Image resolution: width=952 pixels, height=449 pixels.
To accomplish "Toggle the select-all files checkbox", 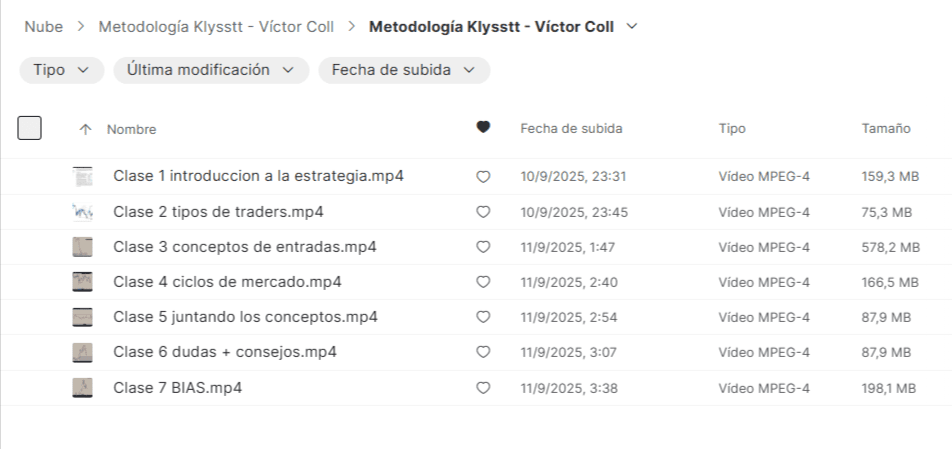I will click(x=30, y=128).
